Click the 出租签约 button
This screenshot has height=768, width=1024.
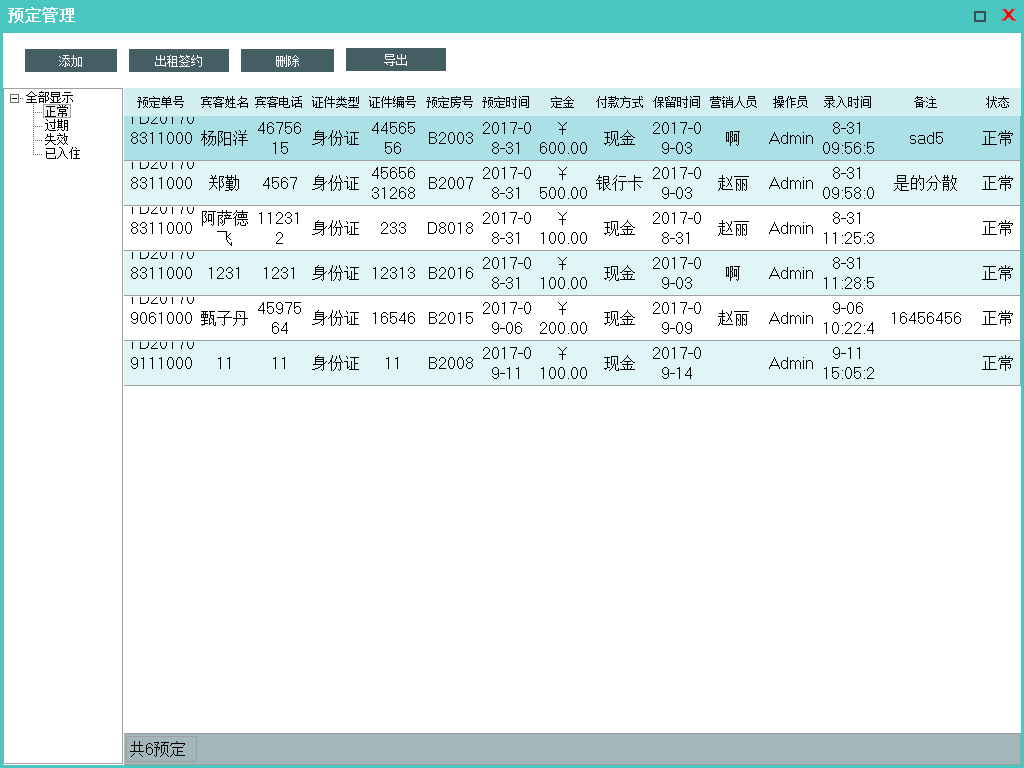[x=178, y=61]
